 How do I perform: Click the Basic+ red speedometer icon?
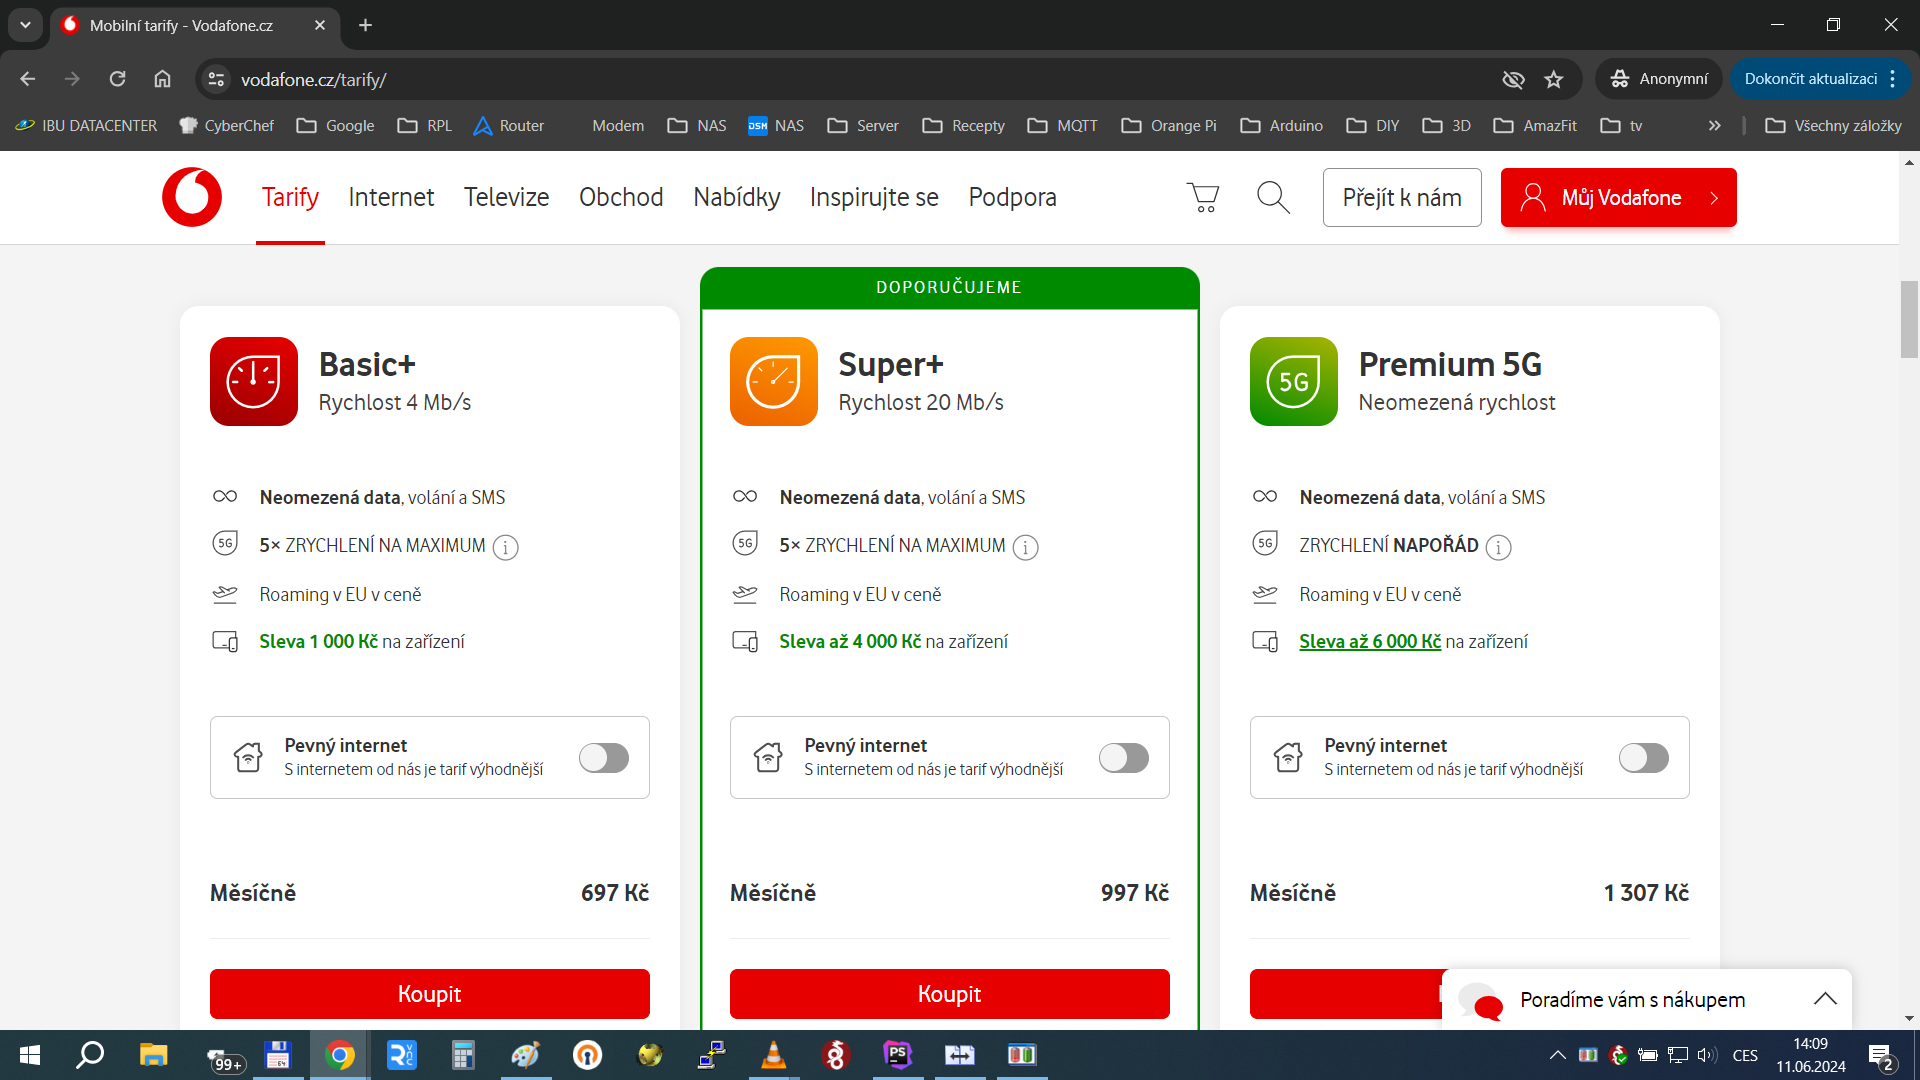tap(254, 382)
